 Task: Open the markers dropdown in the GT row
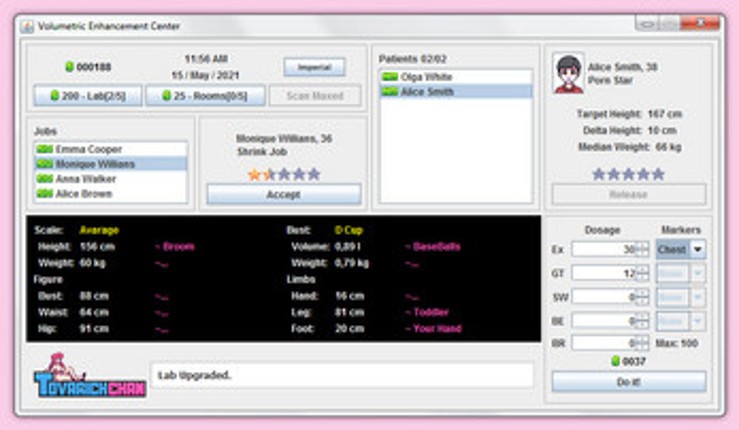tap(681, 273)
